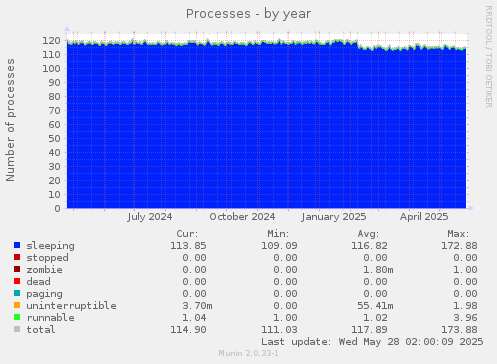Screen dimensions: 497x364
Task: Click the 'Cur:' column header
Action: point(187,234)
